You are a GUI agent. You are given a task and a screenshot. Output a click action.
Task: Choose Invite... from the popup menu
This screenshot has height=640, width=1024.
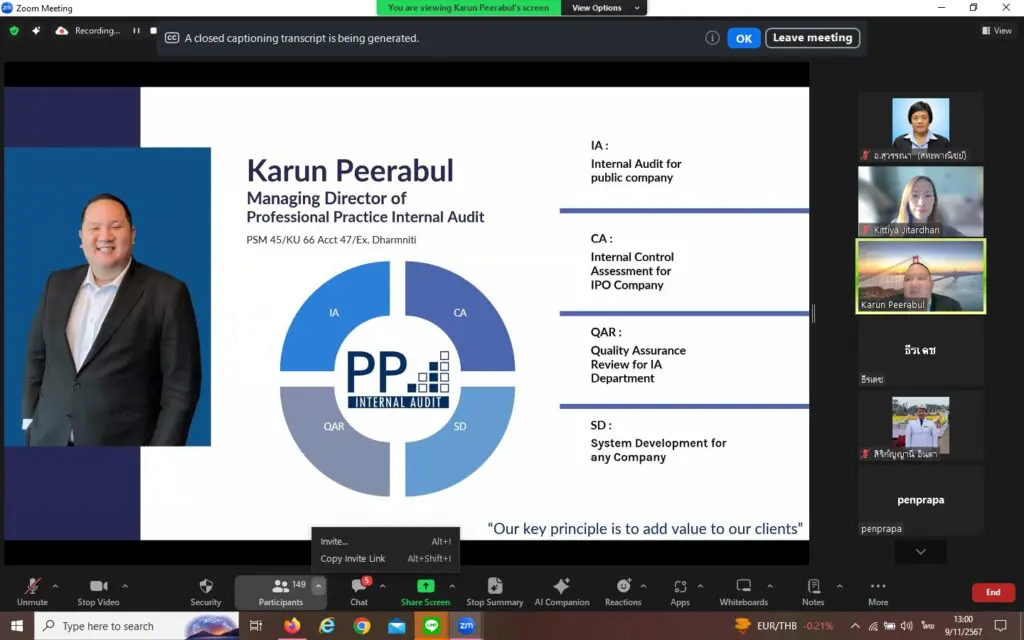385,541
